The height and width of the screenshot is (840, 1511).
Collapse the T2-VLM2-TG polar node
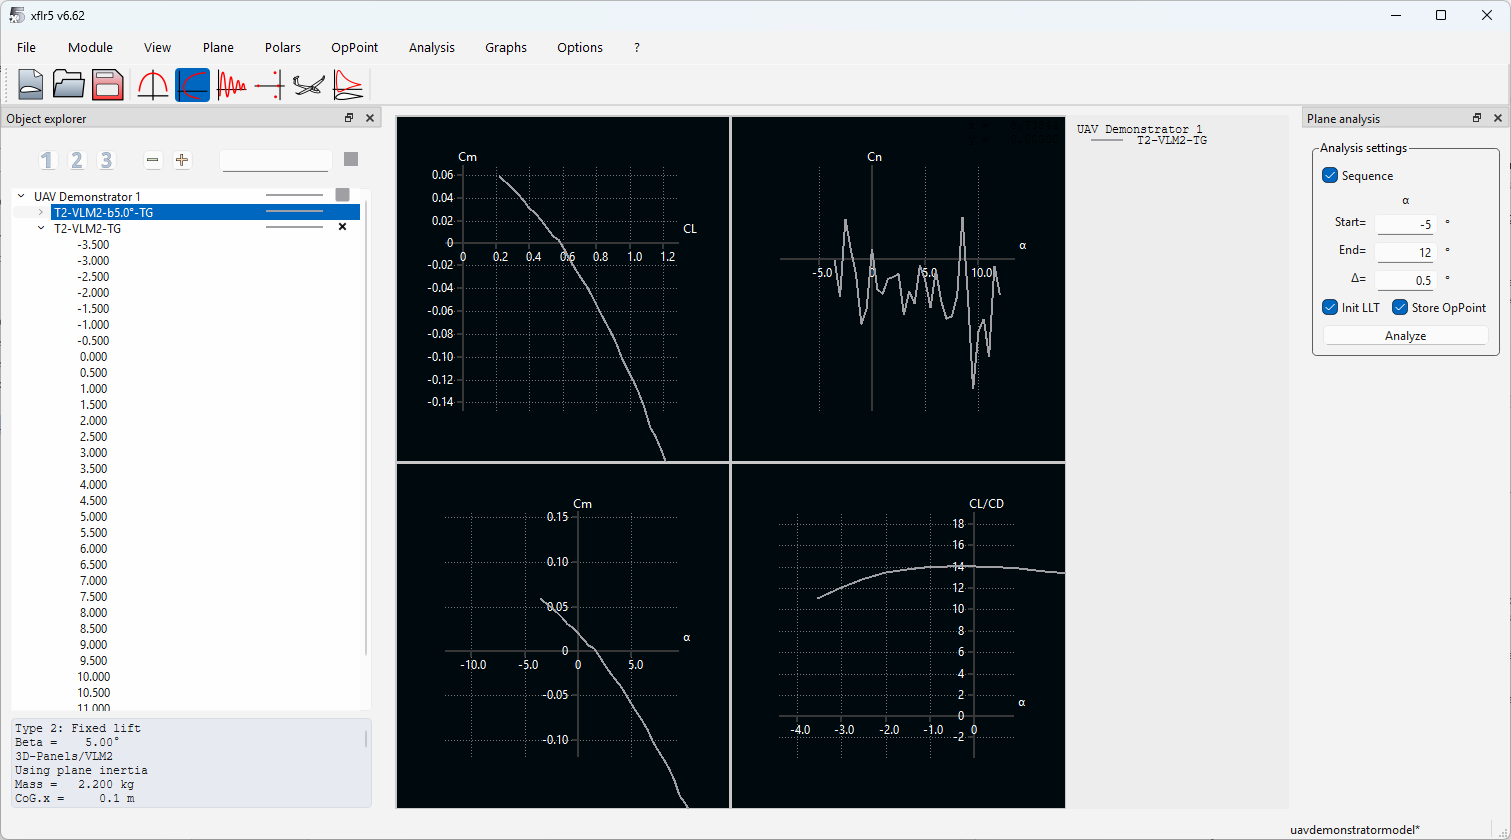pyautogui.click(x=41, y=228)
